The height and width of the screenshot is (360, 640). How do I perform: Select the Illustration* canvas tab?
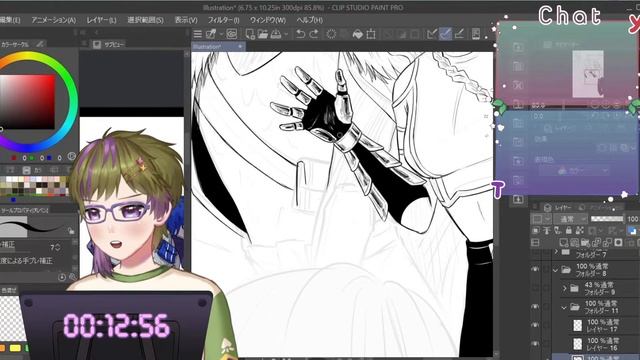point(218,47)
